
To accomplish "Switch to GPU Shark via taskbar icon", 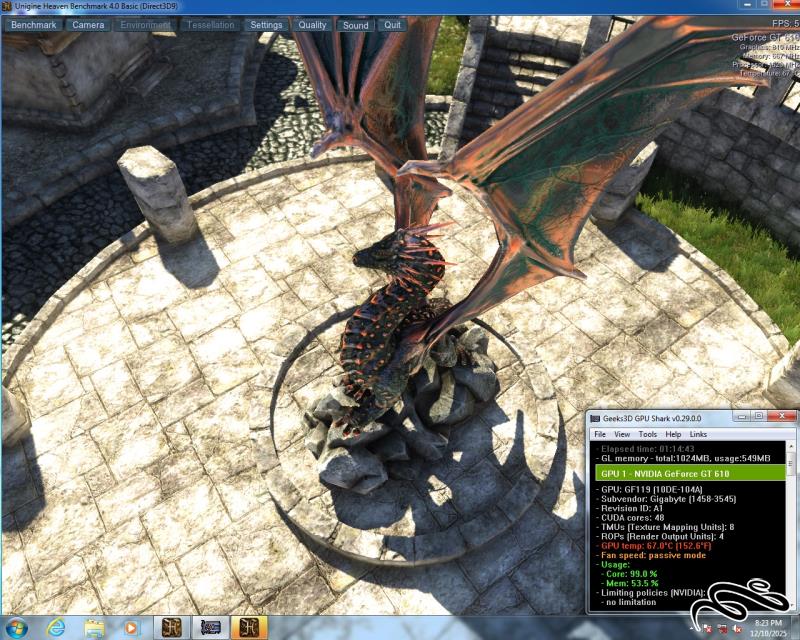I will point(210,627).
